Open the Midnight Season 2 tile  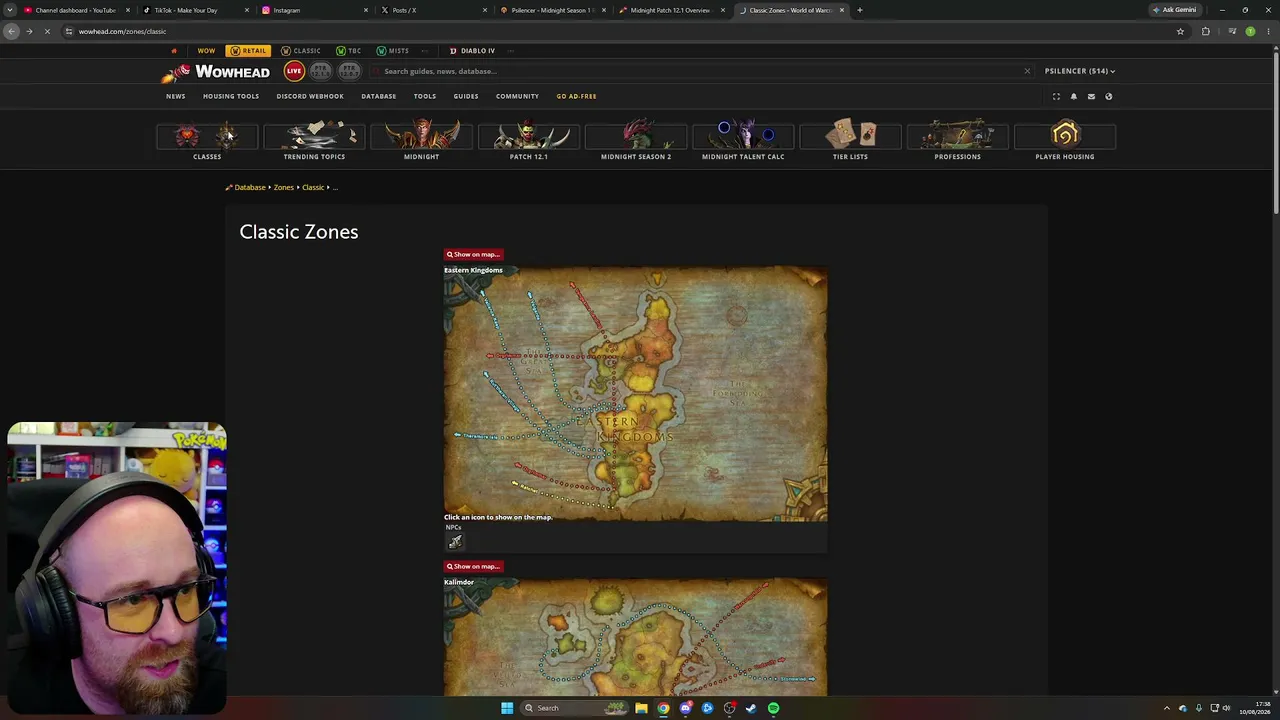(x=636, y=141)
